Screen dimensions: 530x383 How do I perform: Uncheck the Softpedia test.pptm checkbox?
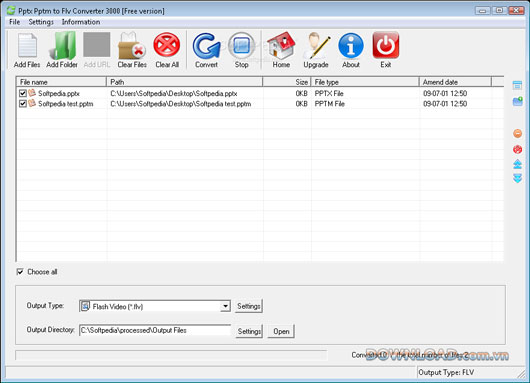click(x=23, y=103)
